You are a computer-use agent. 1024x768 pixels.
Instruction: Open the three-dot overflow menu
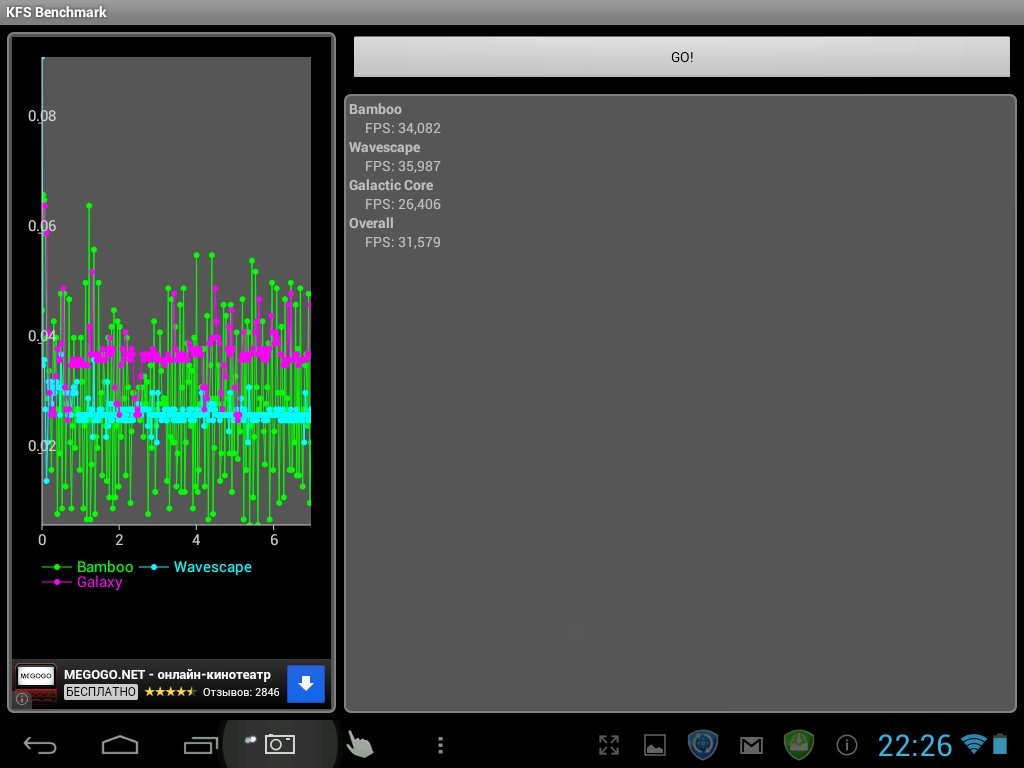pyautogui.click(x=440, y=745)
